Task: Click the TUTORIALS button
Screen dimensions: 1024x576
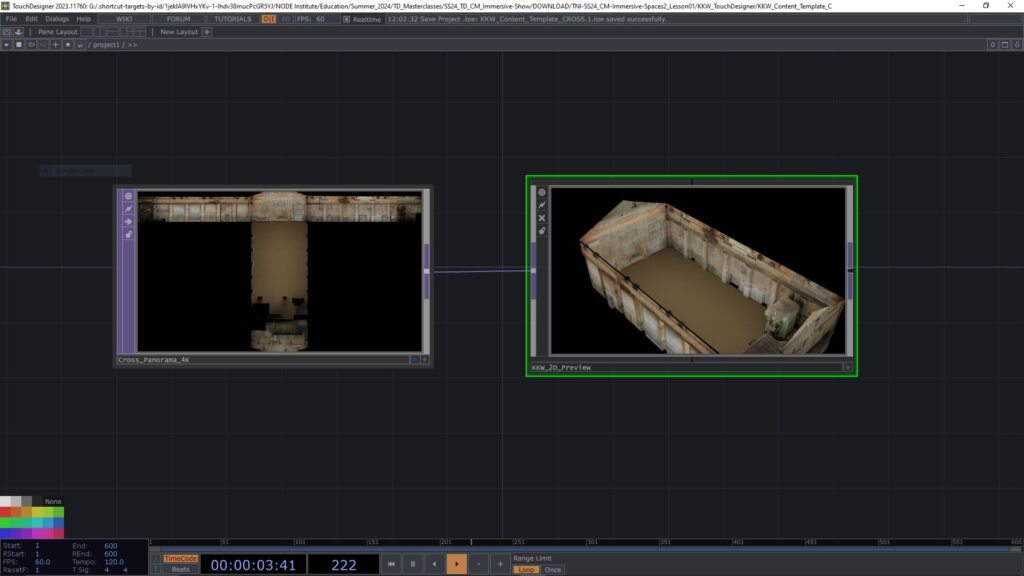Action: point(233,19)
